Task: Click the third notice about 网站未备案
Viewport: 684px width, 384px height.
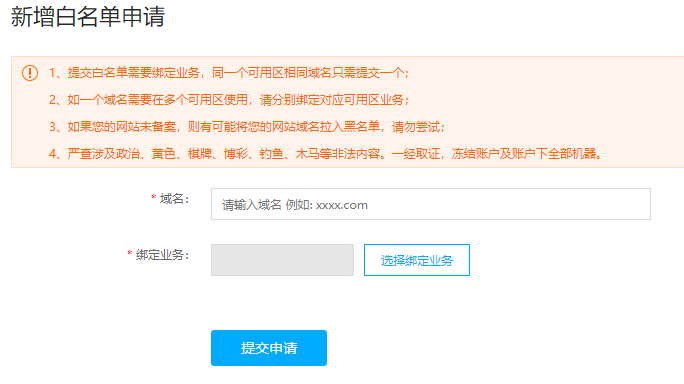Action: (247, 127)
